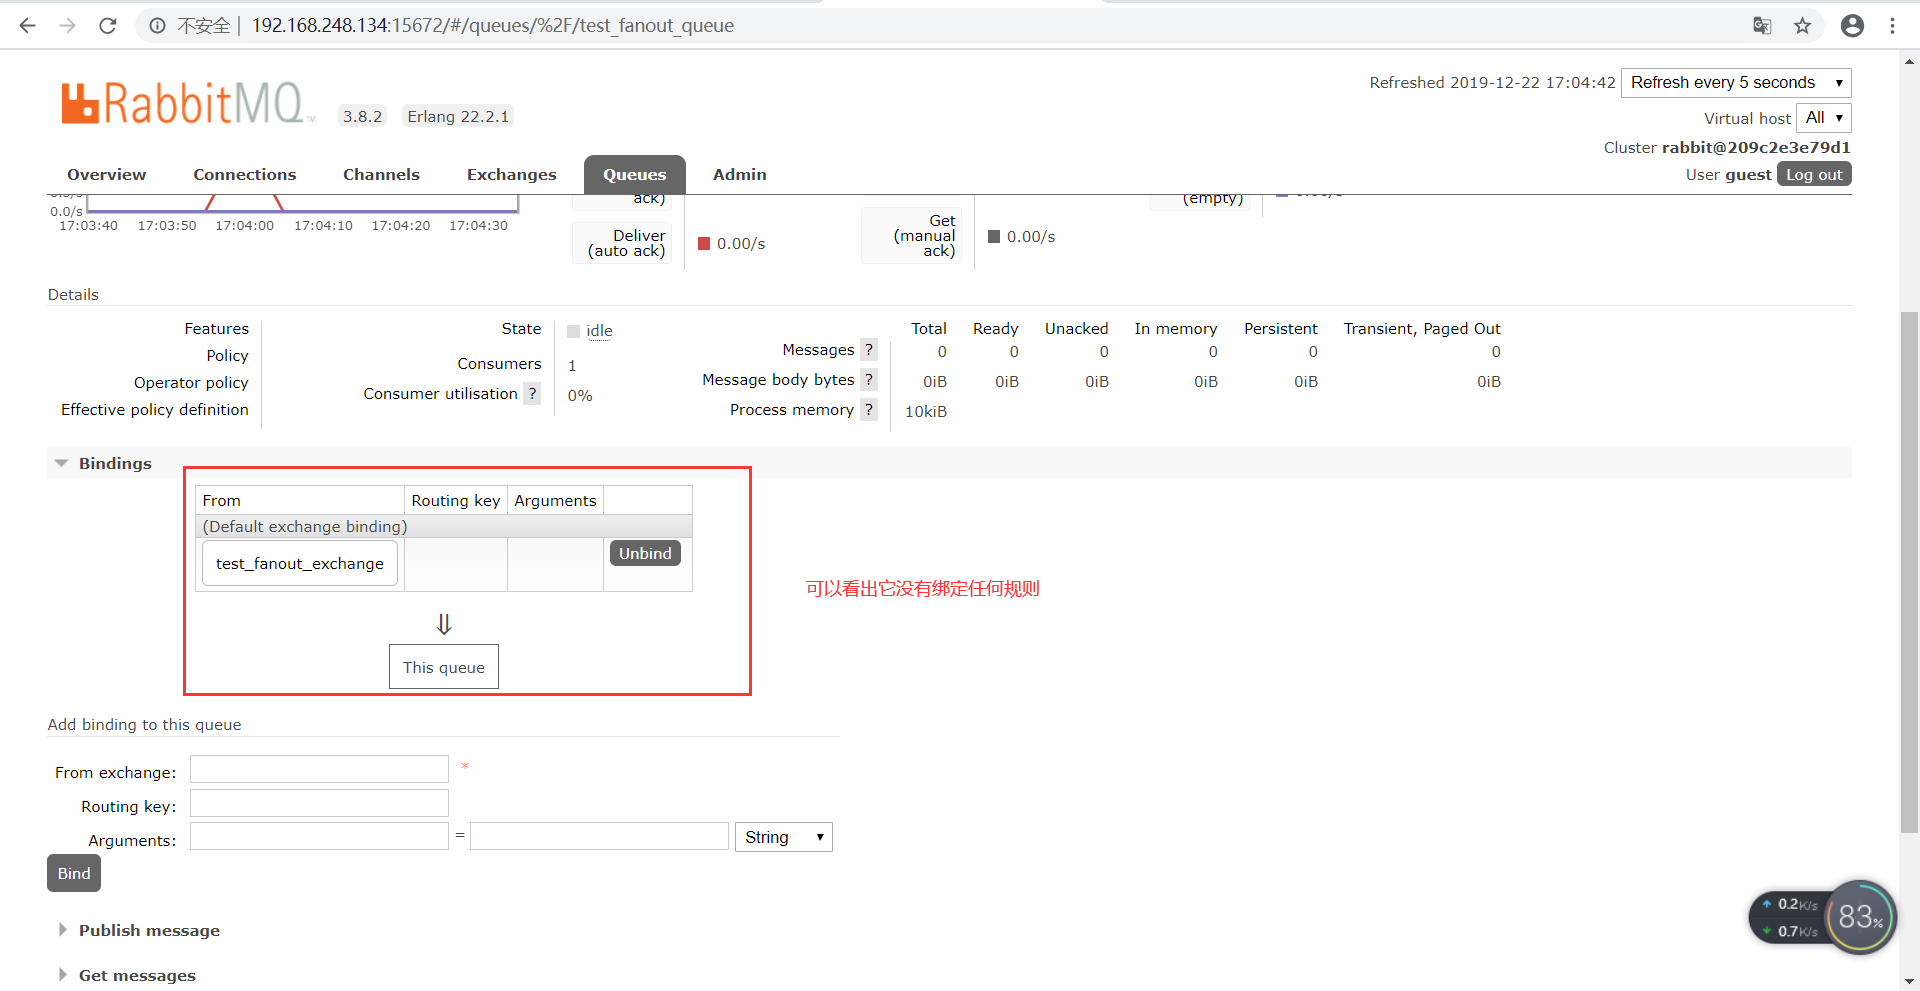Open the browser three-dot menu
This screenshot has height=991, width=1920.
(x=1892, y=25)
